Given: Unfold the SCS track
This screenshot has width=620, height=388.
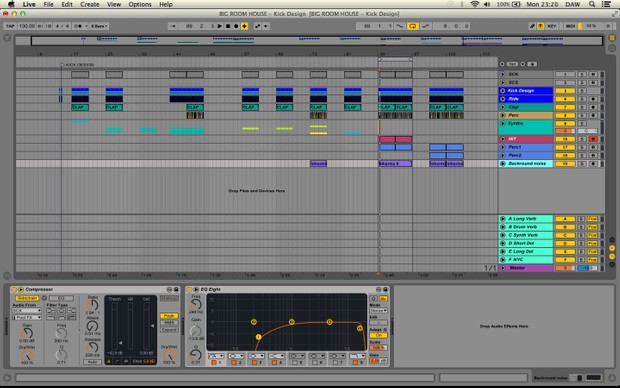Looking at the screenshot, I should (503, 83).
